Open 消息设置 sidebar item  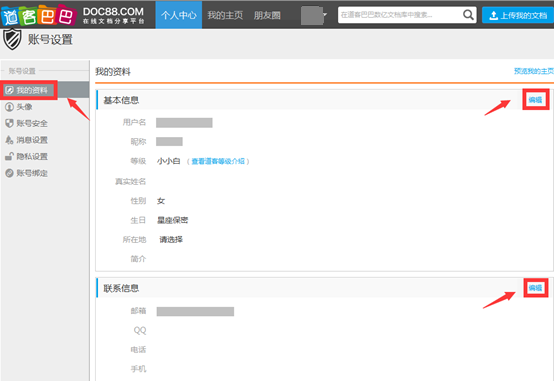click(32, 140)
